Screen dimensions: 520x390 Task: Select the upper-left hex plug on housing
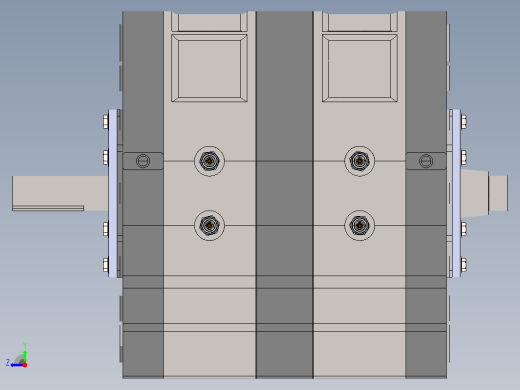point(209,161)
